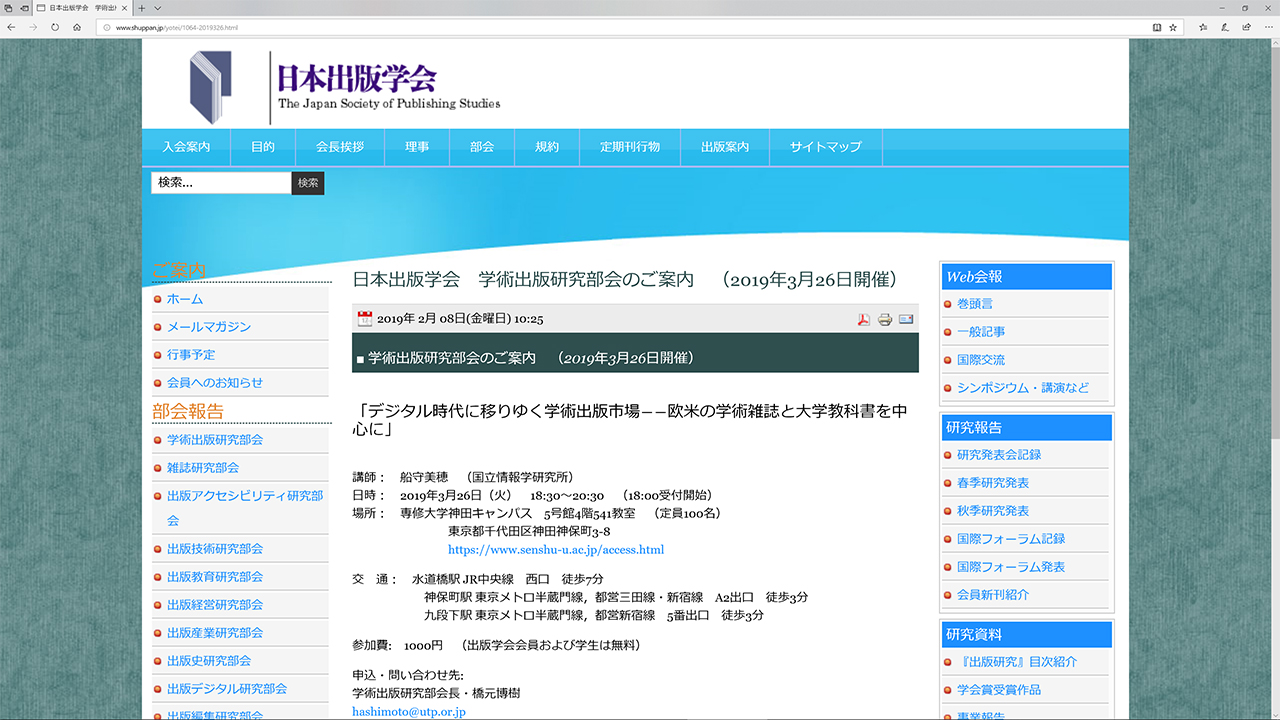This screenshot has height=720, width=1280.
Task: Click the 検索... search input field
Action: pyautogui.click(x=221, y=183)
